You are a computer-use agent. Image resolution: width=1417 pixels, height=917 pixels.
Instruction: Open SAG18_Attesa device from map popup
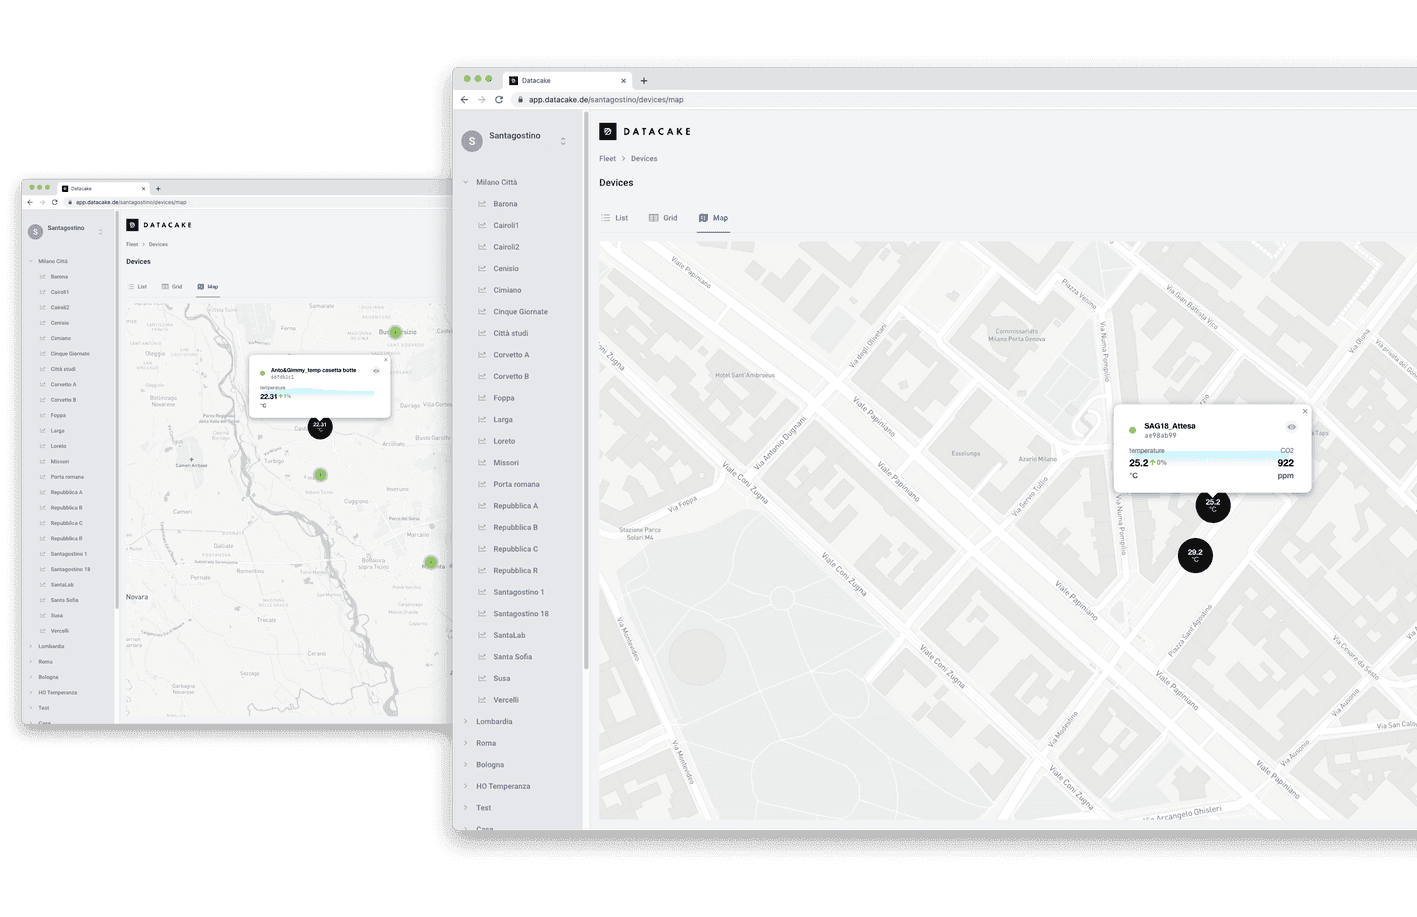1169,426
